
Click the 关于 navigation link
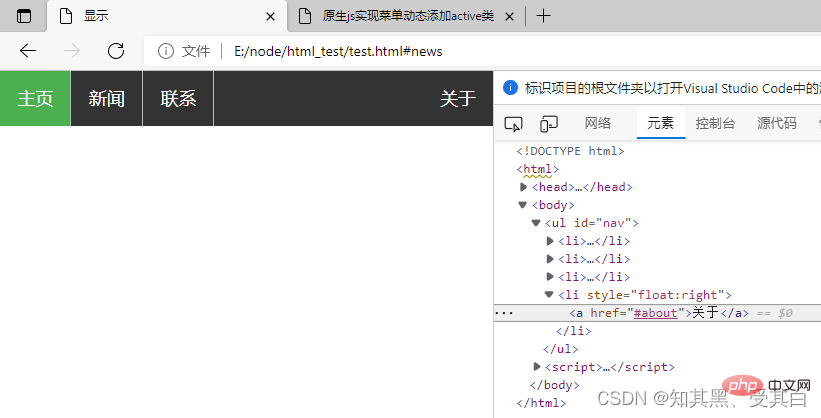[458, 98]
